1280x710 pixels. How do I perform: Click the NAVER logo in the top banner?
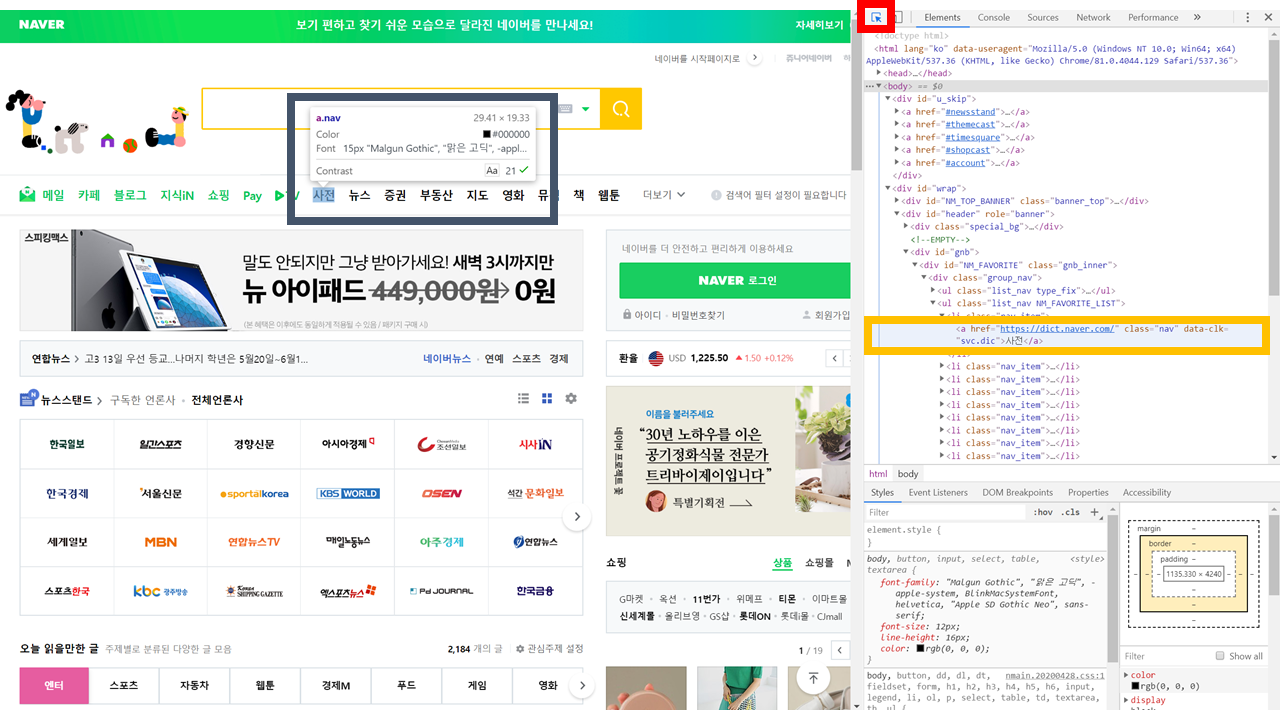(x=41, y=24)
